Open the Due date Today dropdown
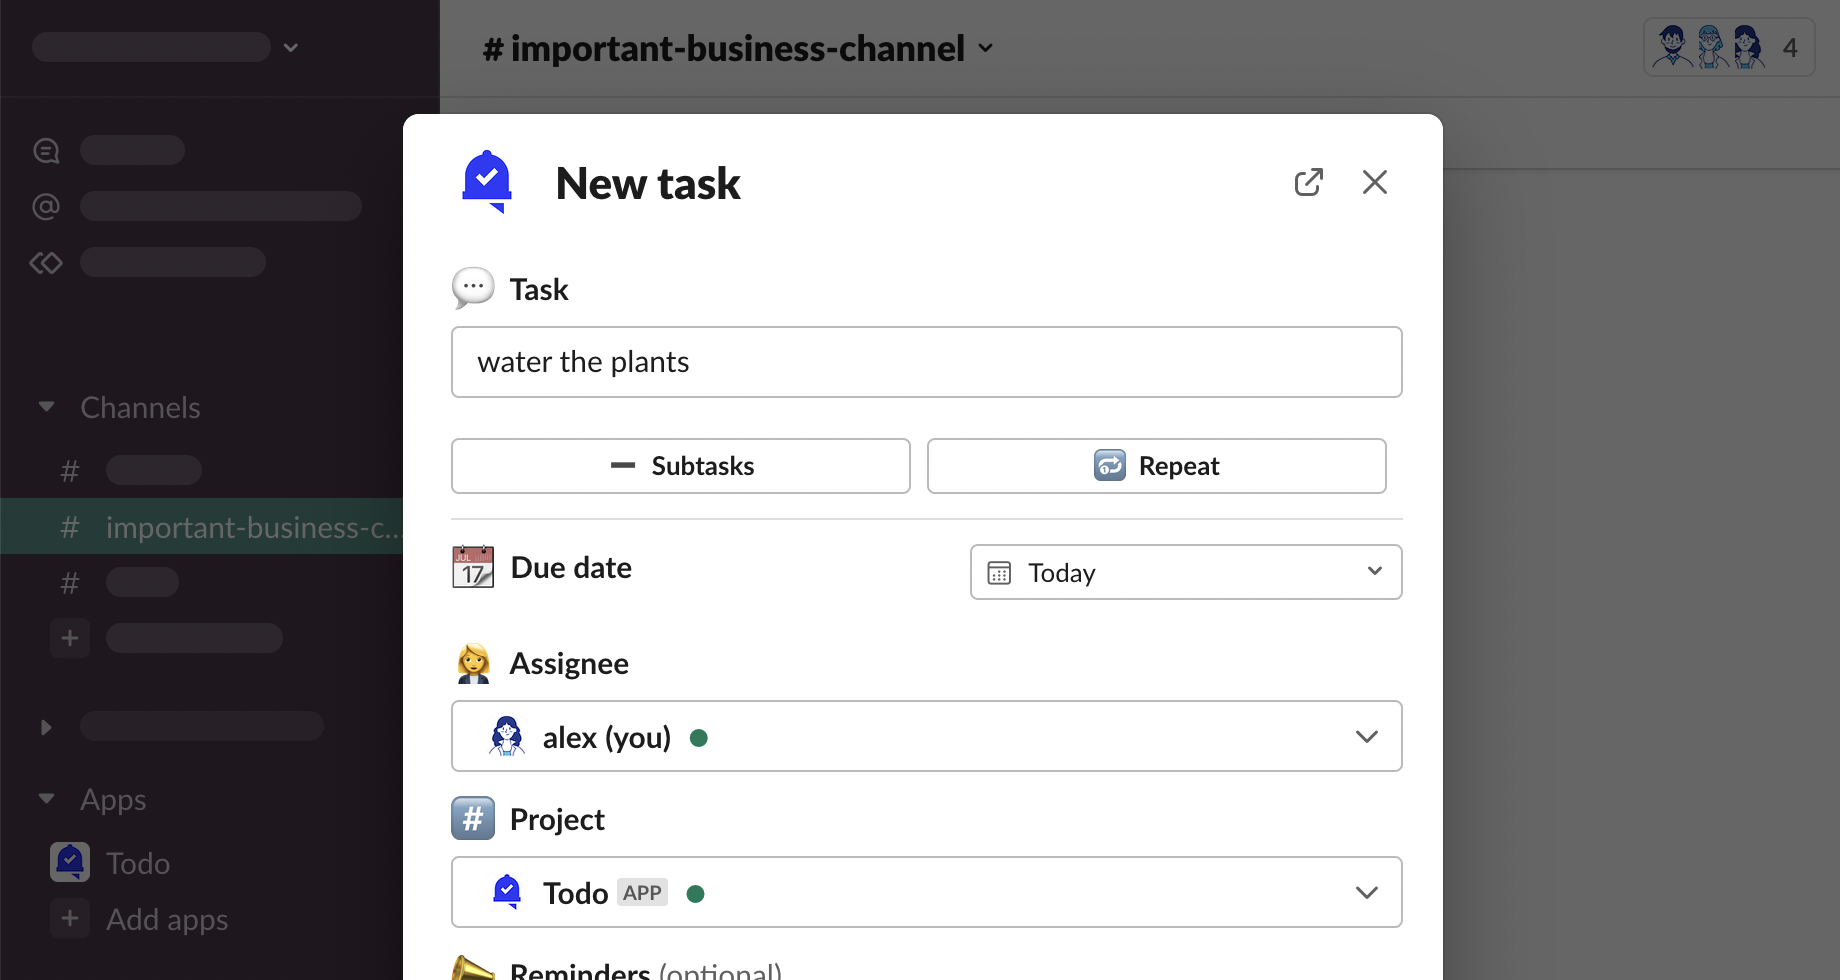Screen dimensions: 1840x980 click(1185, 572)
